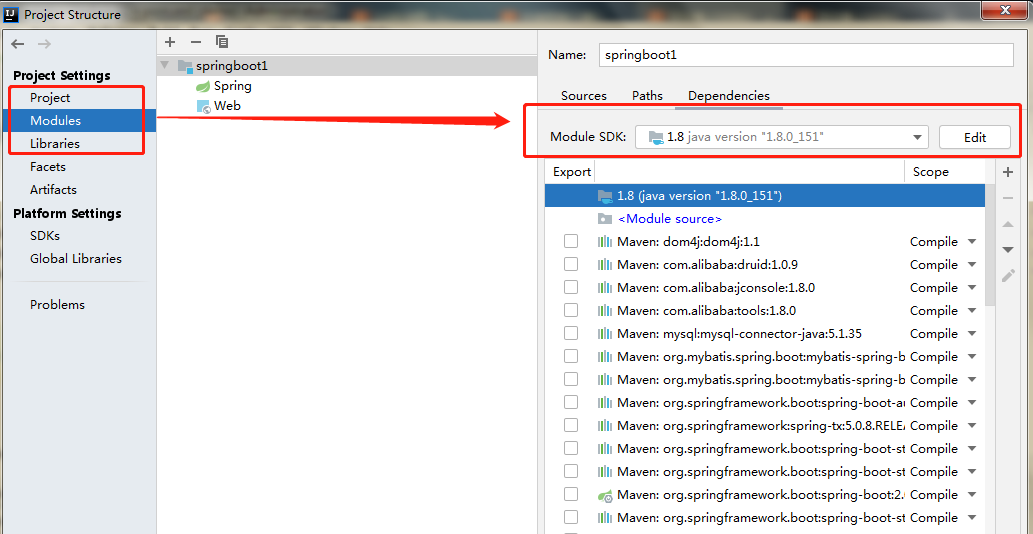Open scope dropdown for alibaba tools dependency
Viewport: 1033px width, 534px height.
pos(972,311)
